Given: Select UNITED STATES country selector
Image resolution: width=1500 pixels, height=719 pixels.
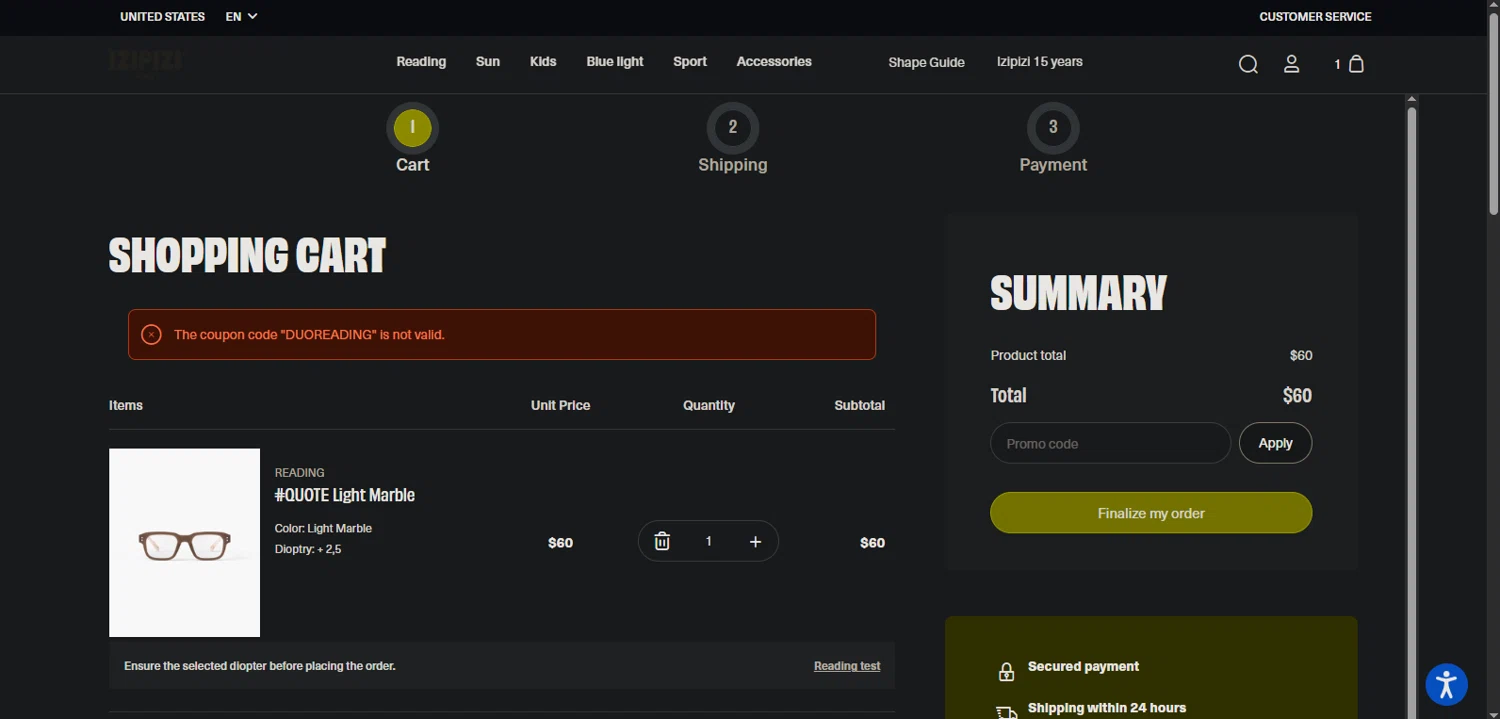Looking at the screenshot, I should click(162, 16).
